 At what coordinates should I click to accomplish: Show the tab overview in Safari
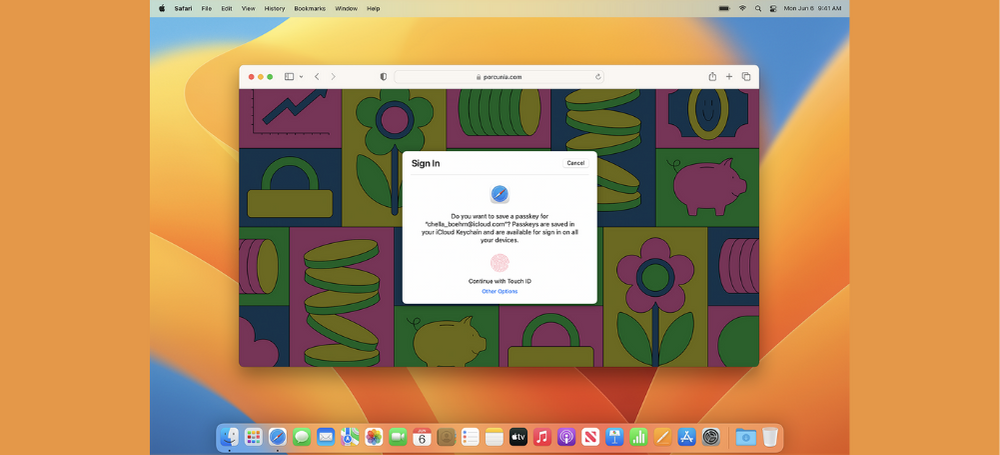pyautogui.click(x=746, y=77)
